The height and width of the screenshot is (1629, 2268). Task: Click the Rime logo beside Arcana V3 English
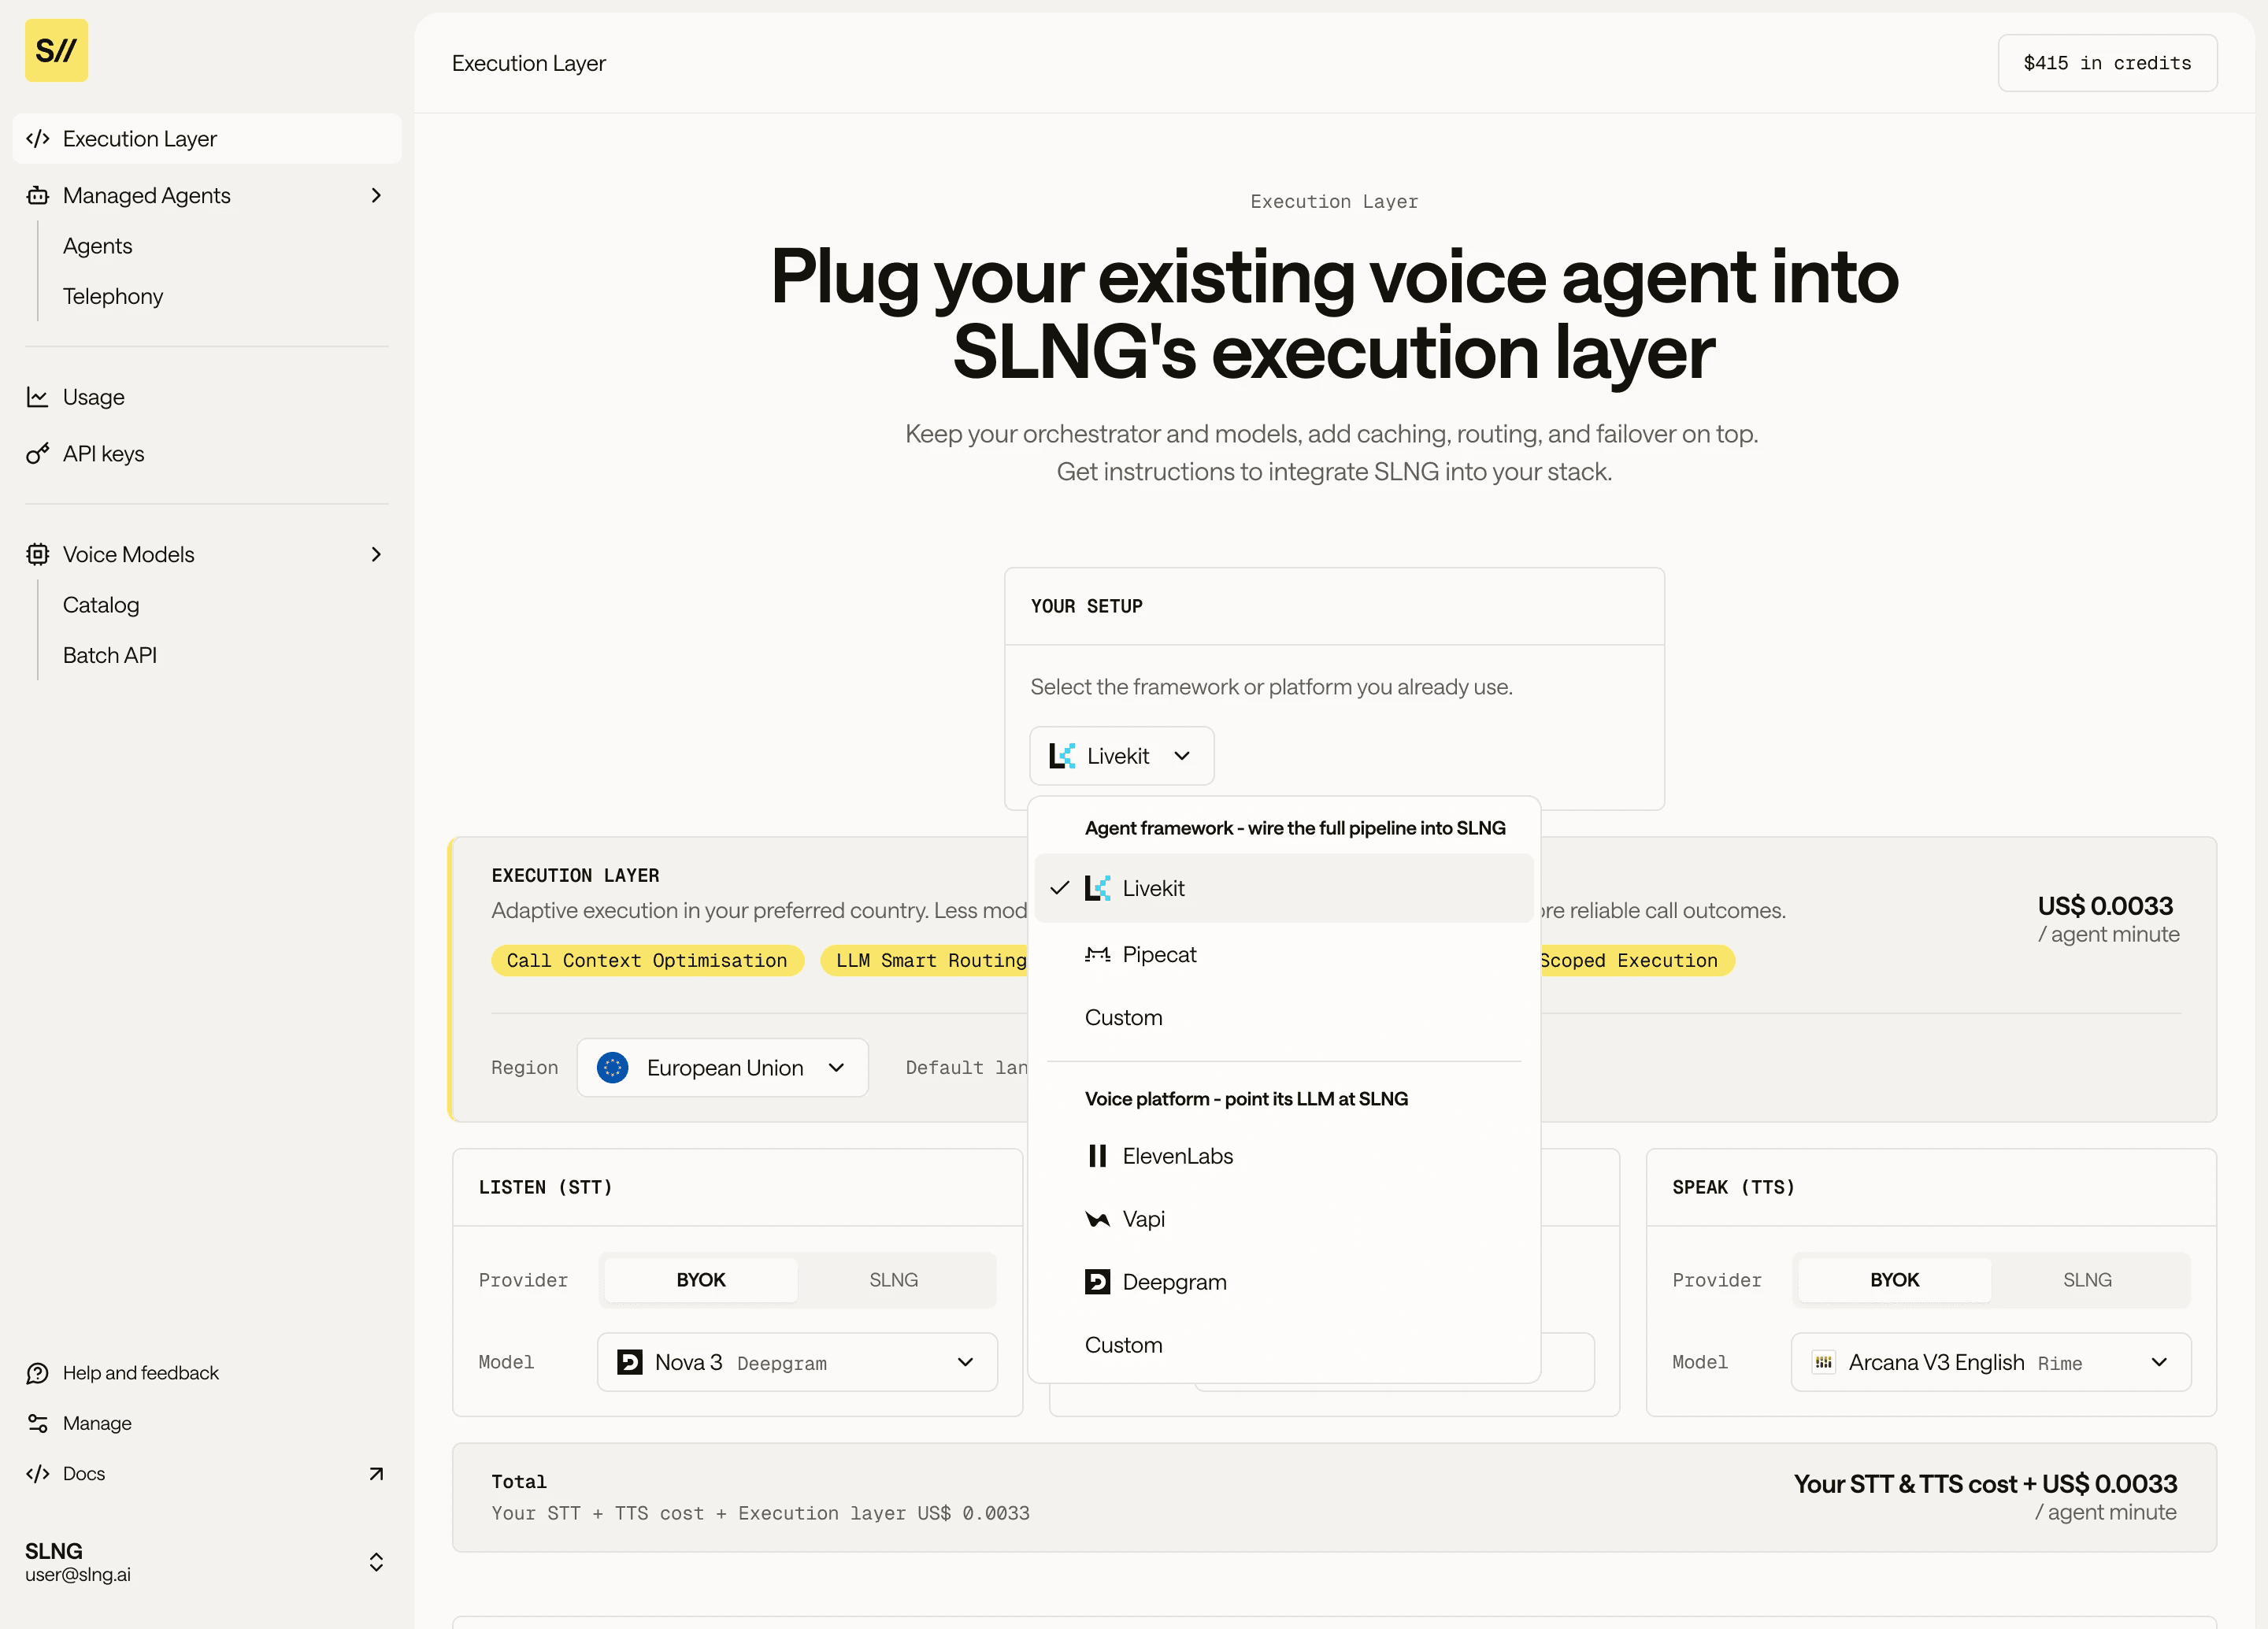tap(1823, 1362)
